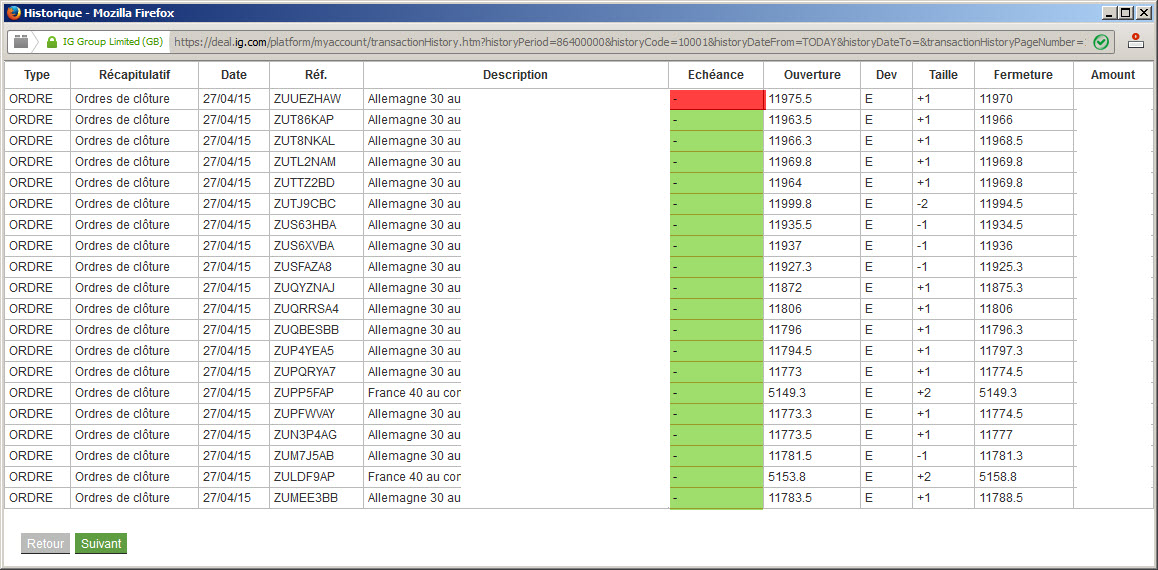Click inside the URL address field

click(x=629, y=42)
